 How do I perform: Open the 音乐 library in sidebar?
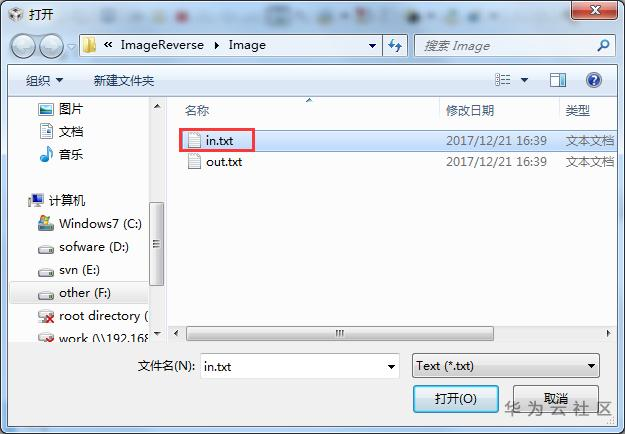[61, 154]
